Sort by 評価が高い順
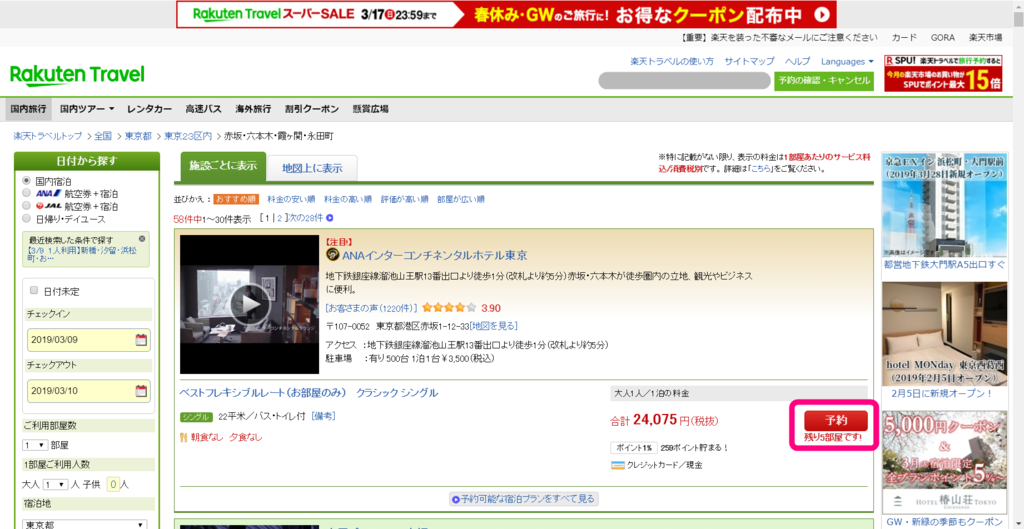Screen dimensions: 1024x529 click(x=405, y=199)
